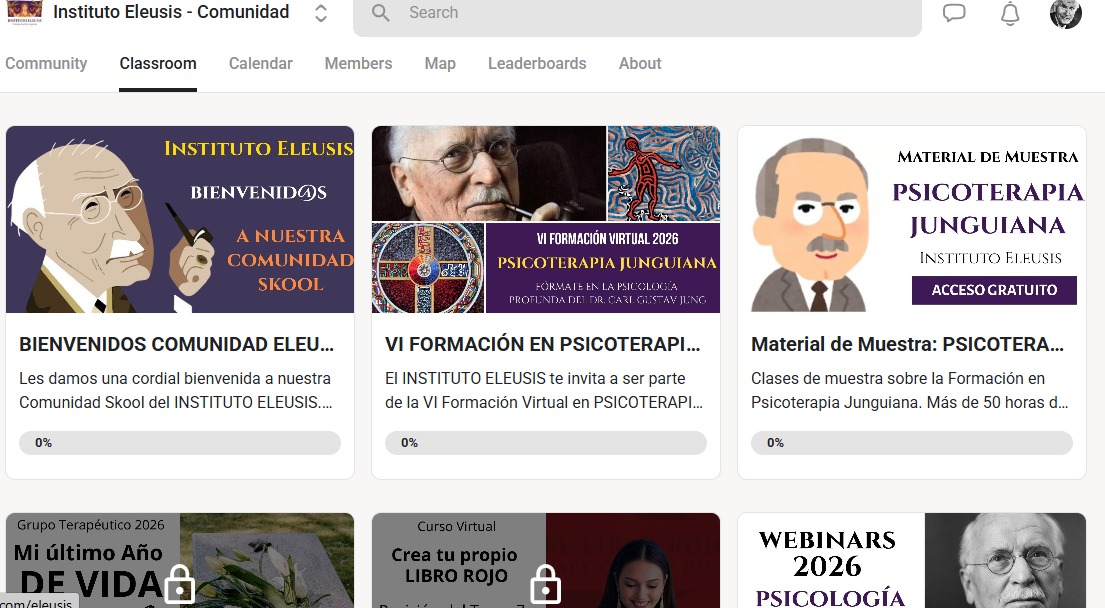1105x608 pixels.
Task: Open the Bienvenidos Comunidad Skool course thumbnail
Action: pos(180,219)
